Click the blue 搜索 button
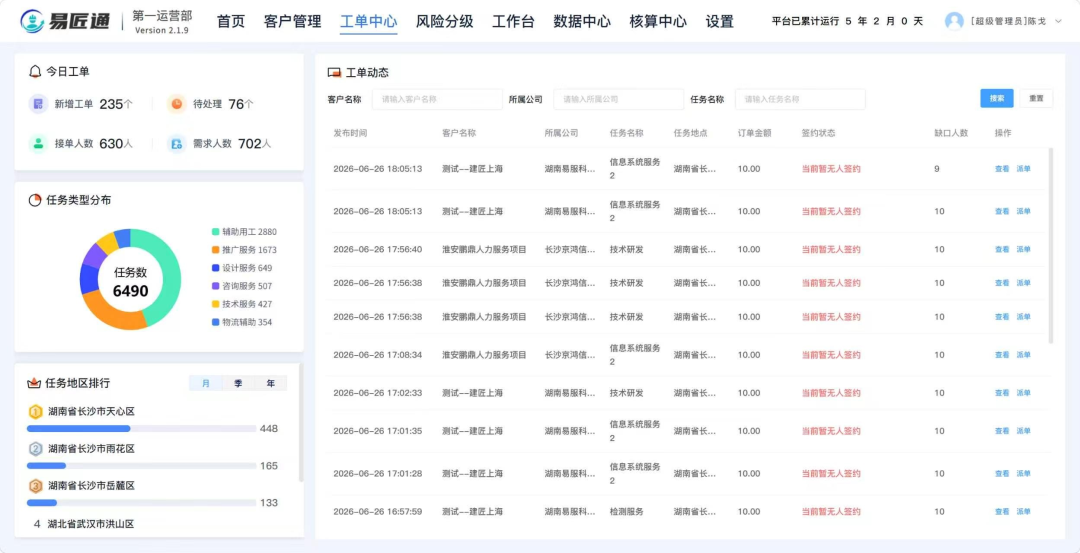The height and width of the screenshot is (553, 1080). coord(997,98)
